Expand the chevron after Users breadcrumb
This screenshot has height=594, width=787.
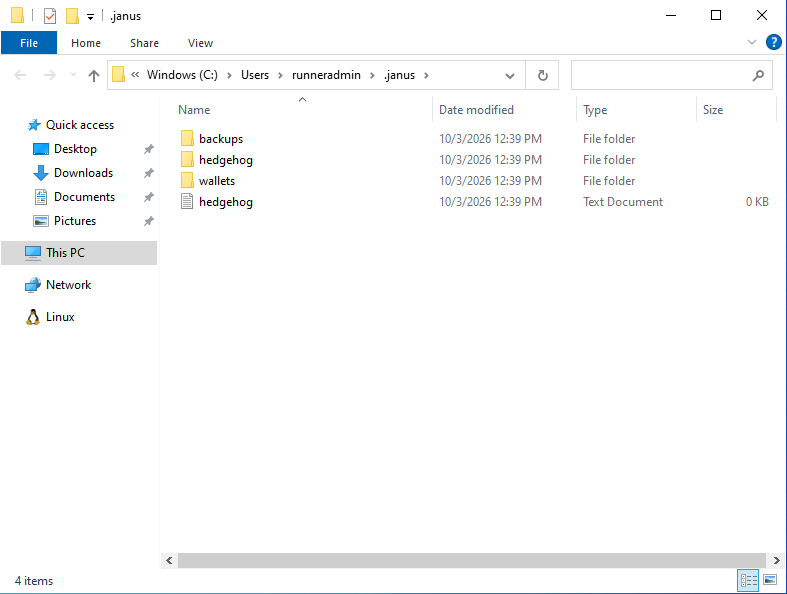click(281, 75)
